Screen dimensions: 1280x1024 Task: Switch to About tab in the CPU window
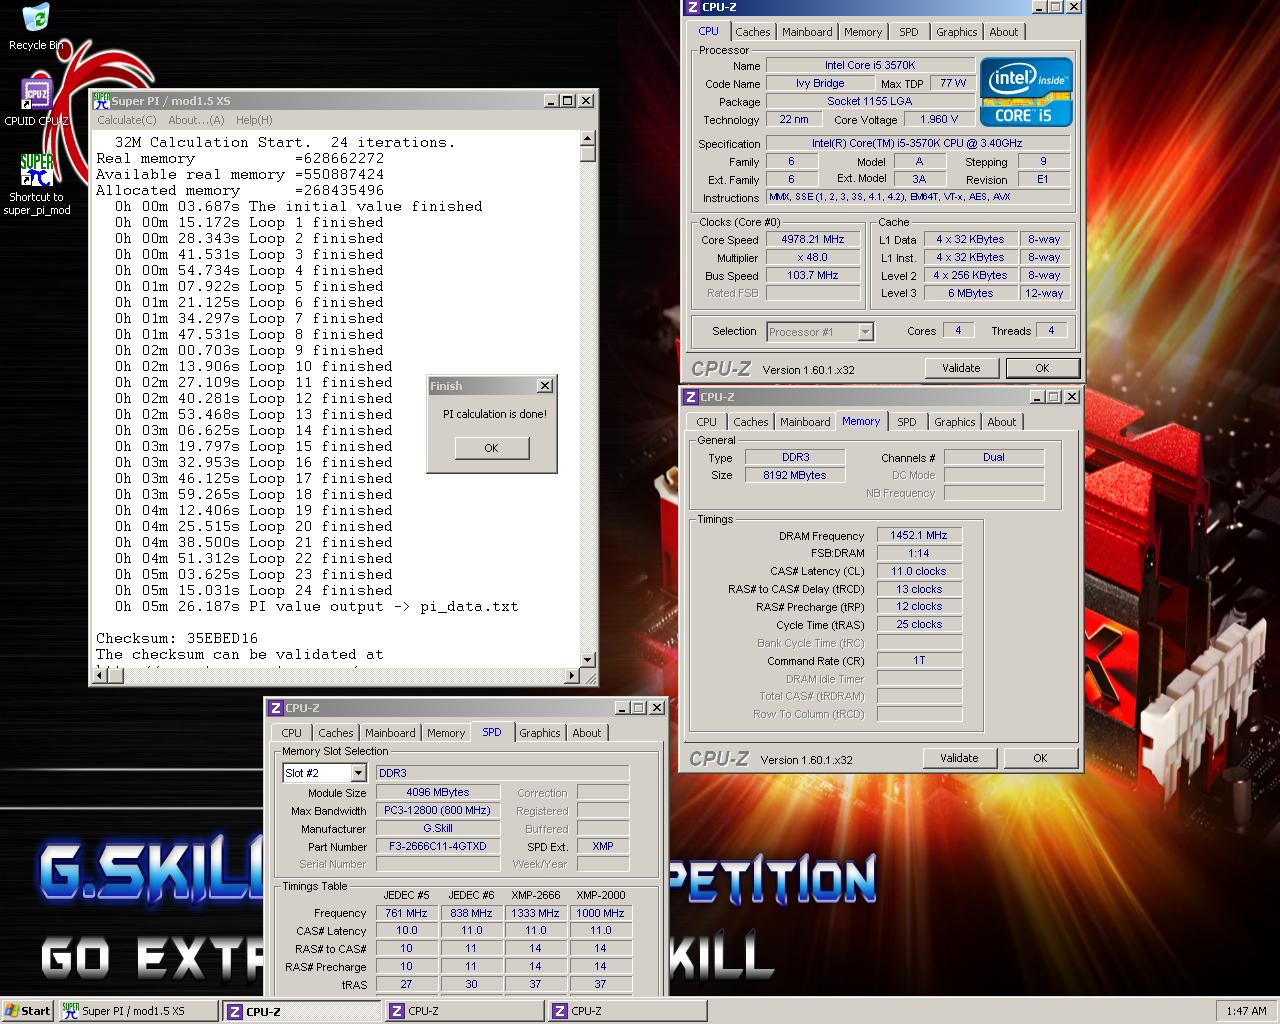coord(1004,32)
